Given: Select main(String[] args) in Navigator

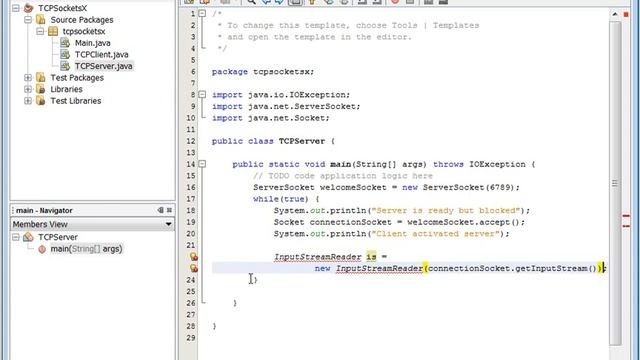Looking at the screenshot, I should 86,249.
